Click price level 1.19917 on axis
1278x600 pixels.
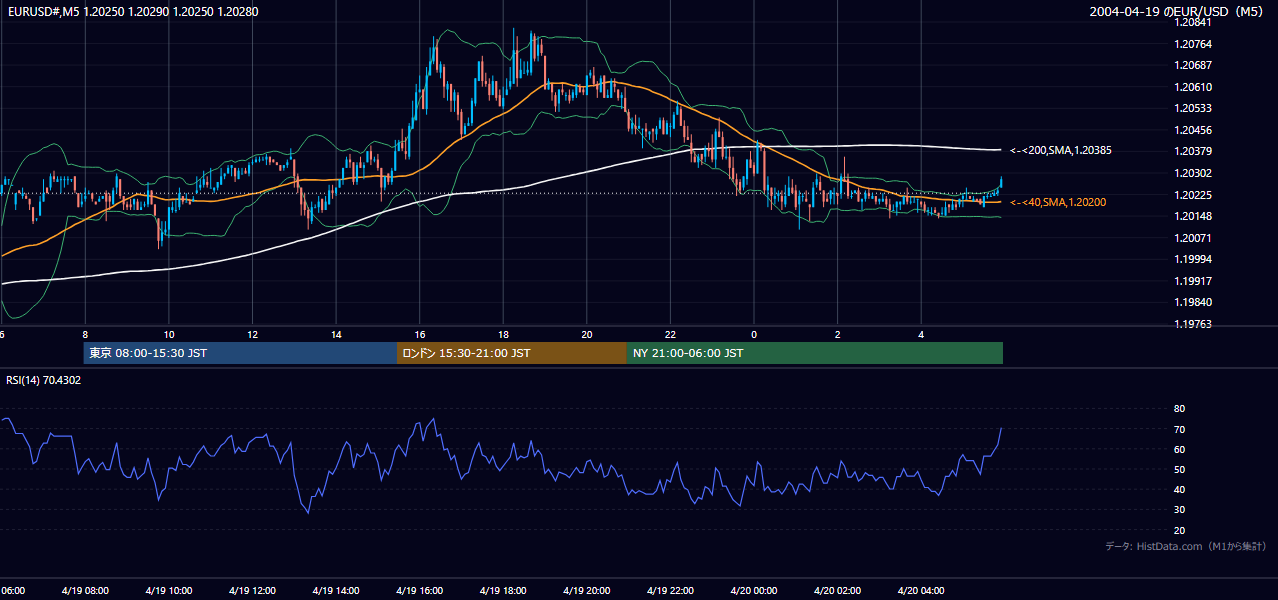point(1194,281)
